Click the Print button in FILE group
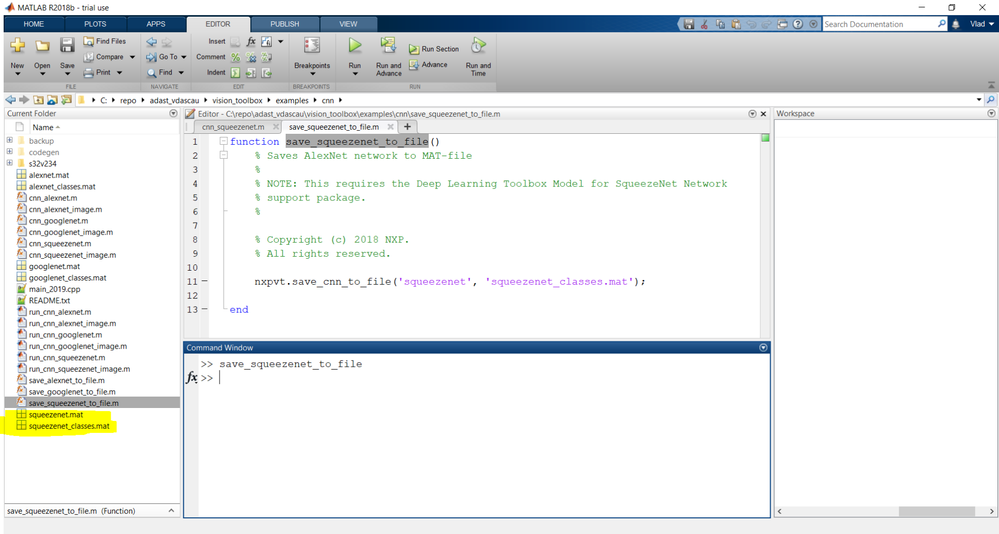The image size is (999, 534). click(97, 73)
